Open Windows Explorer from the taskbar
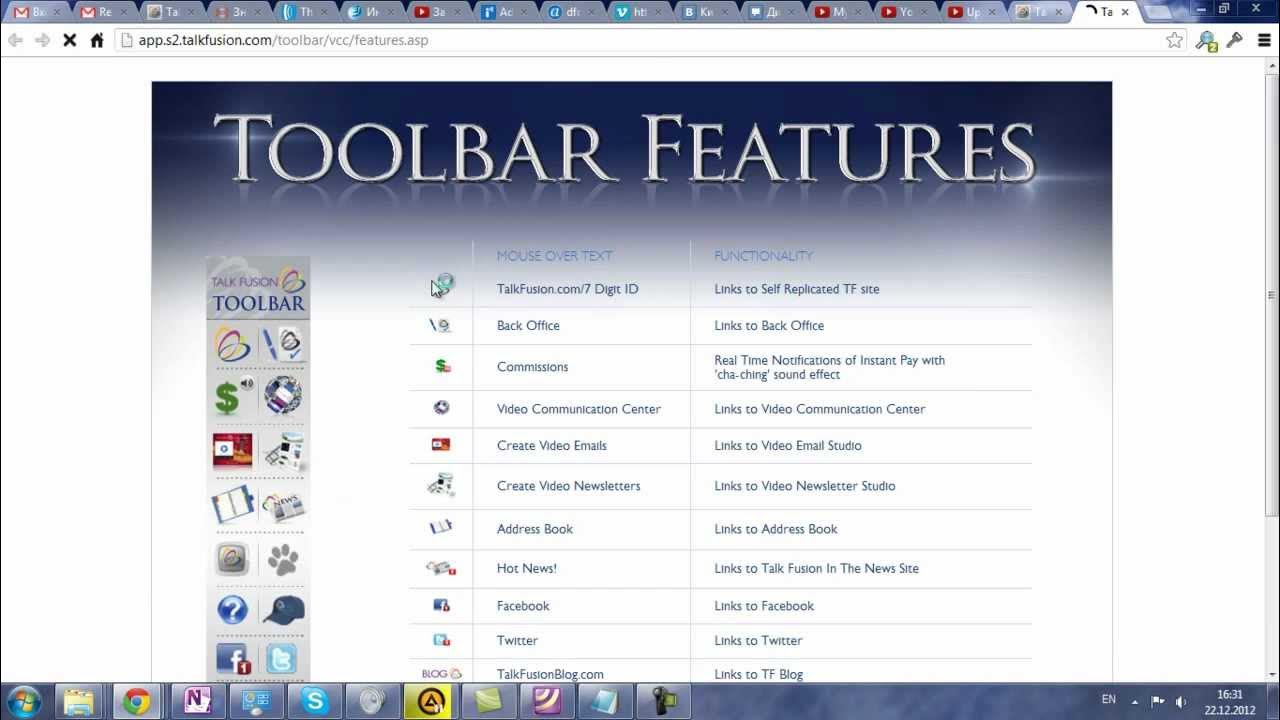1280x720 pixels. click(78, 702)
